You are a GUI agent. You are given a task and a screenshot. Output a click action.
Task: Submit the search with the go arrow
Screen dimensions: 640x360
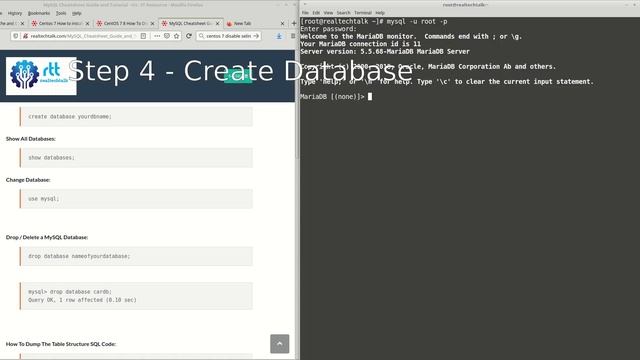tap(256, 36)
